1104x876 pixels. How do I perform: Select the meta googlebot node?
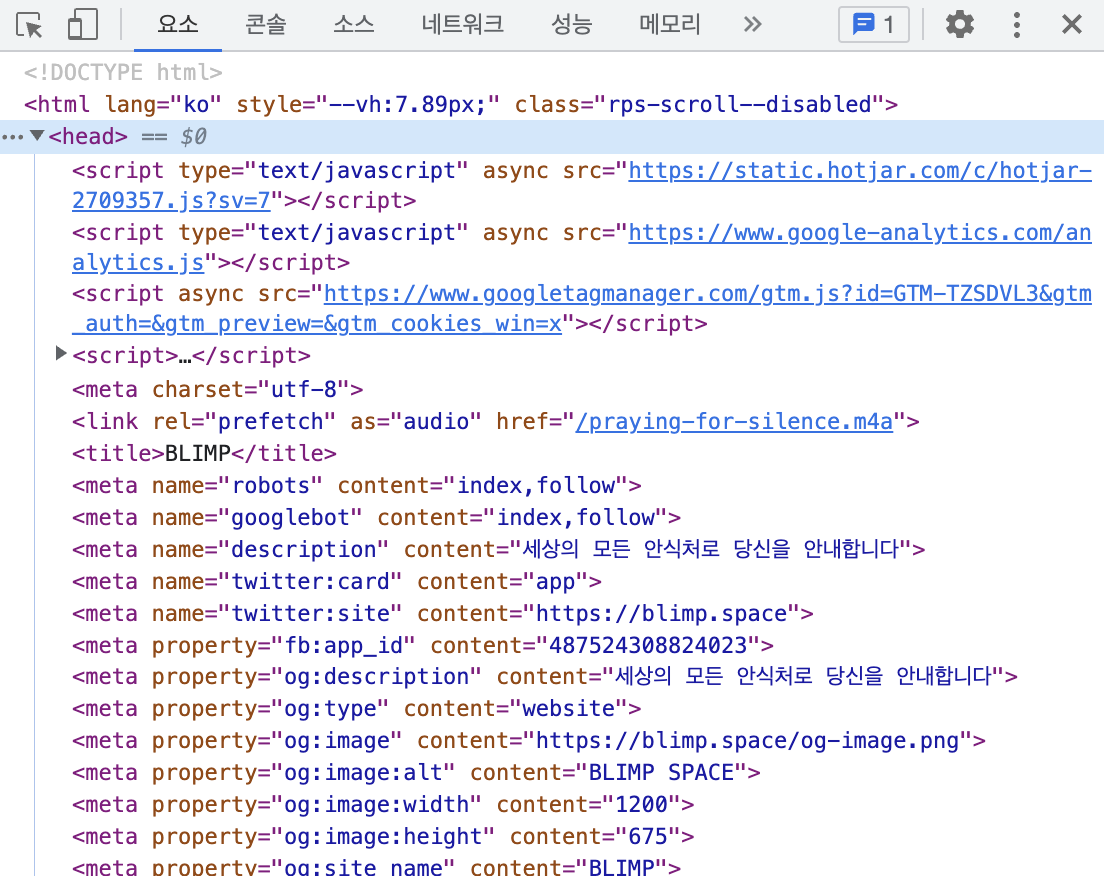click(377, 518)
